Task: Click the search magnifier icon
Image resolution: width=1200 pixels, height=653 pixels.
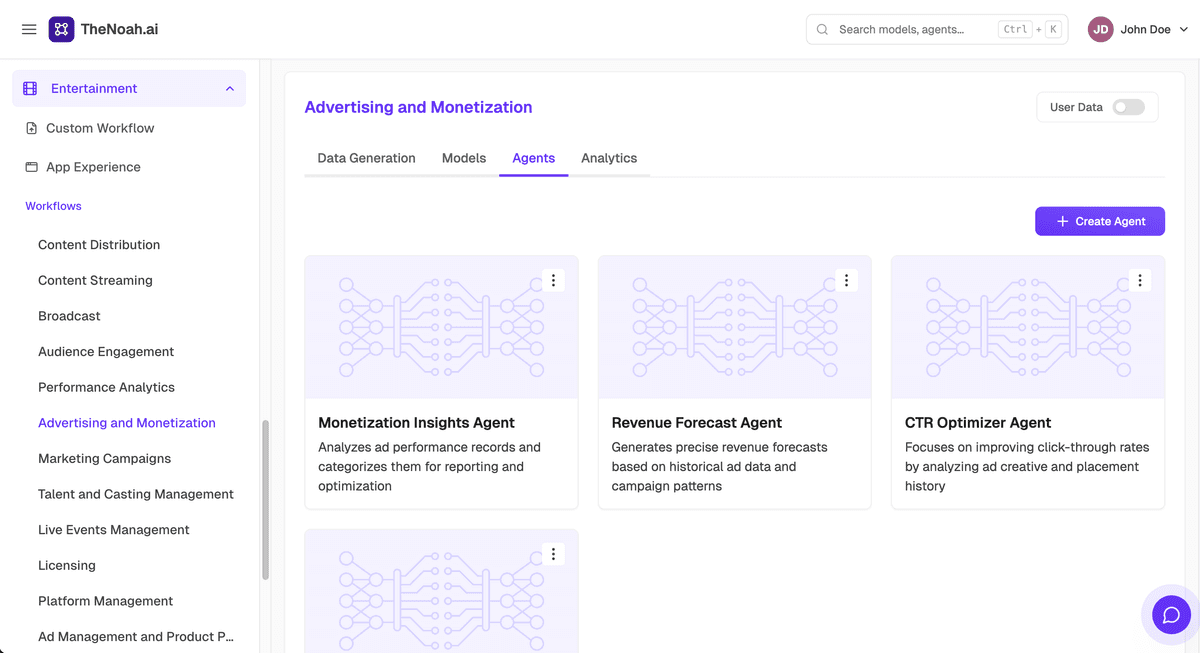Action: 823,30
